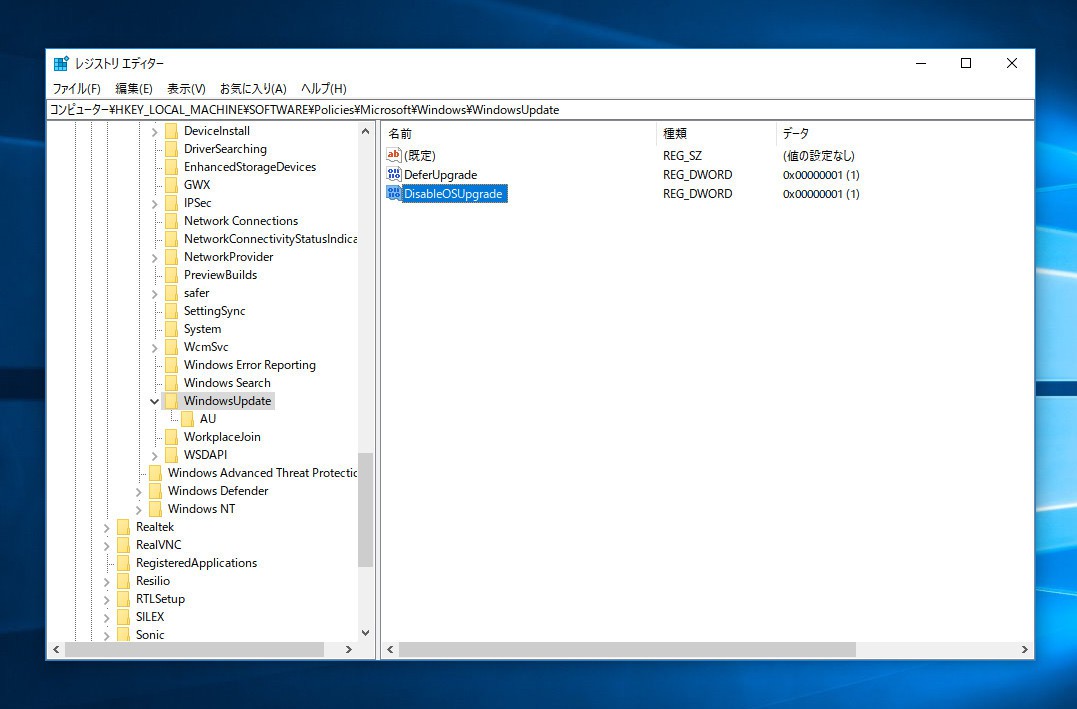Expand the Realtek key
This screenshot has width=1077, height=709.
(x=107, y=527)
